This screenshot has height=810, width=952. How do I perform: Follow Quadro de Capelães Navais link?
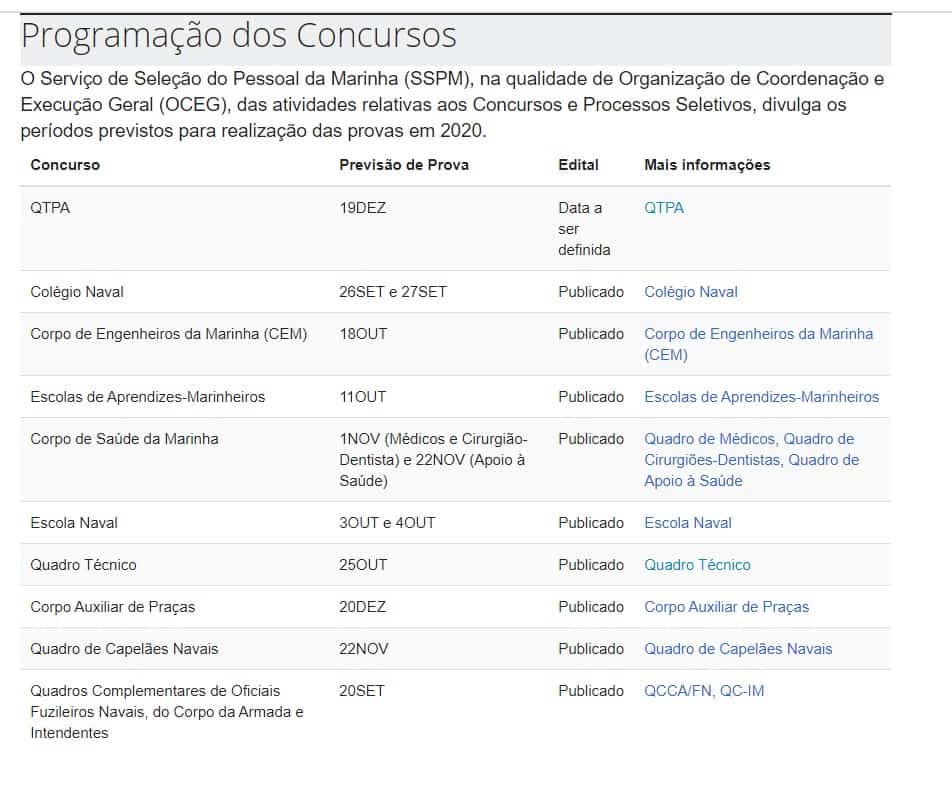coord(738,648)
